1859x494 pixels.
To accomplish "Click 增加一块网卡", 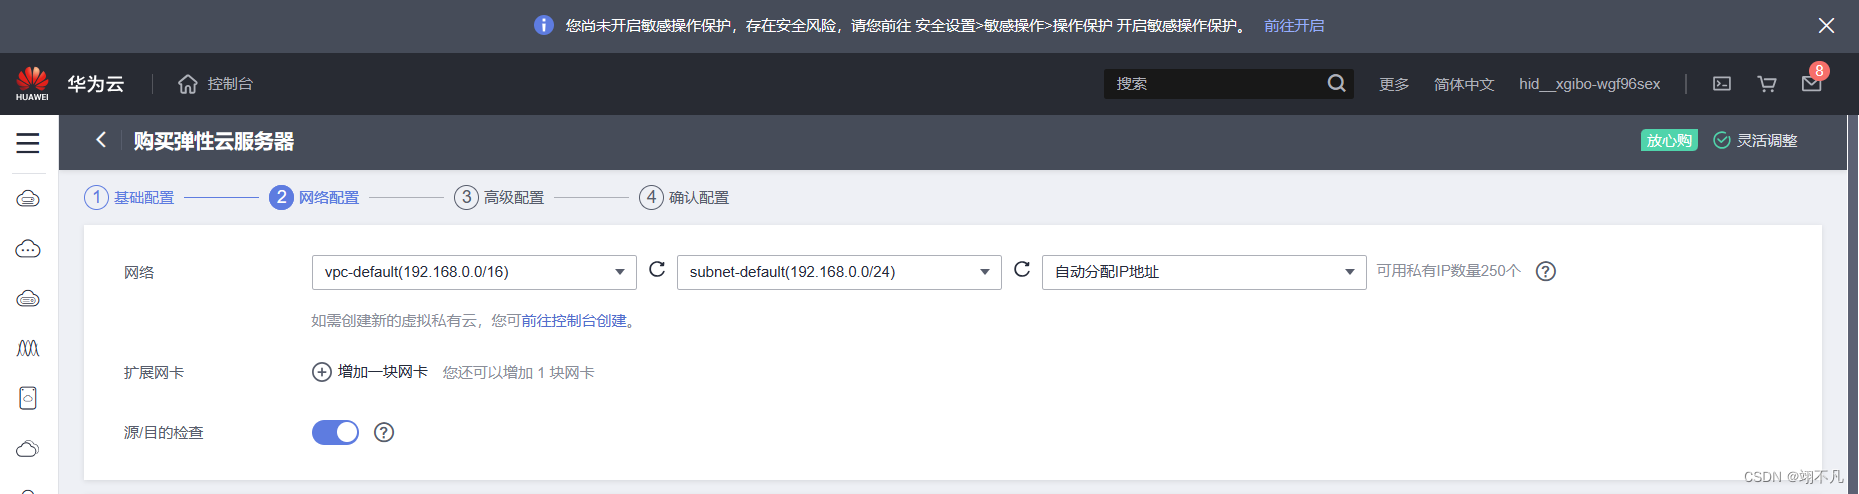I will [x=383, y=372].
